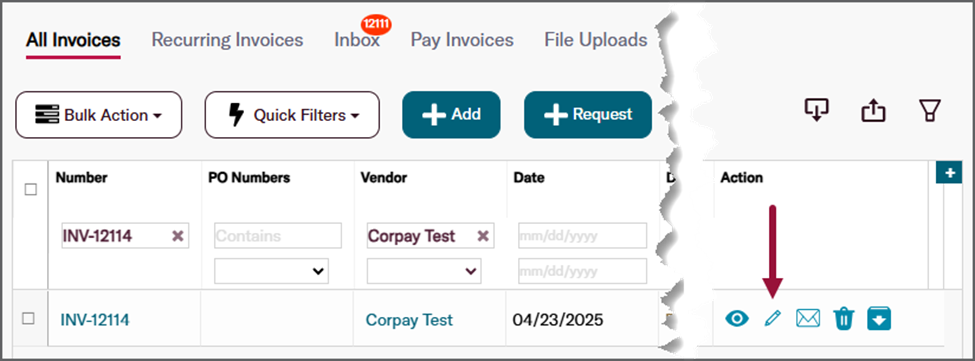Click the 04/23/2025 date cell
Image resolution: width=975 pixels, height=361 pixels.
[x=558, y=320]
